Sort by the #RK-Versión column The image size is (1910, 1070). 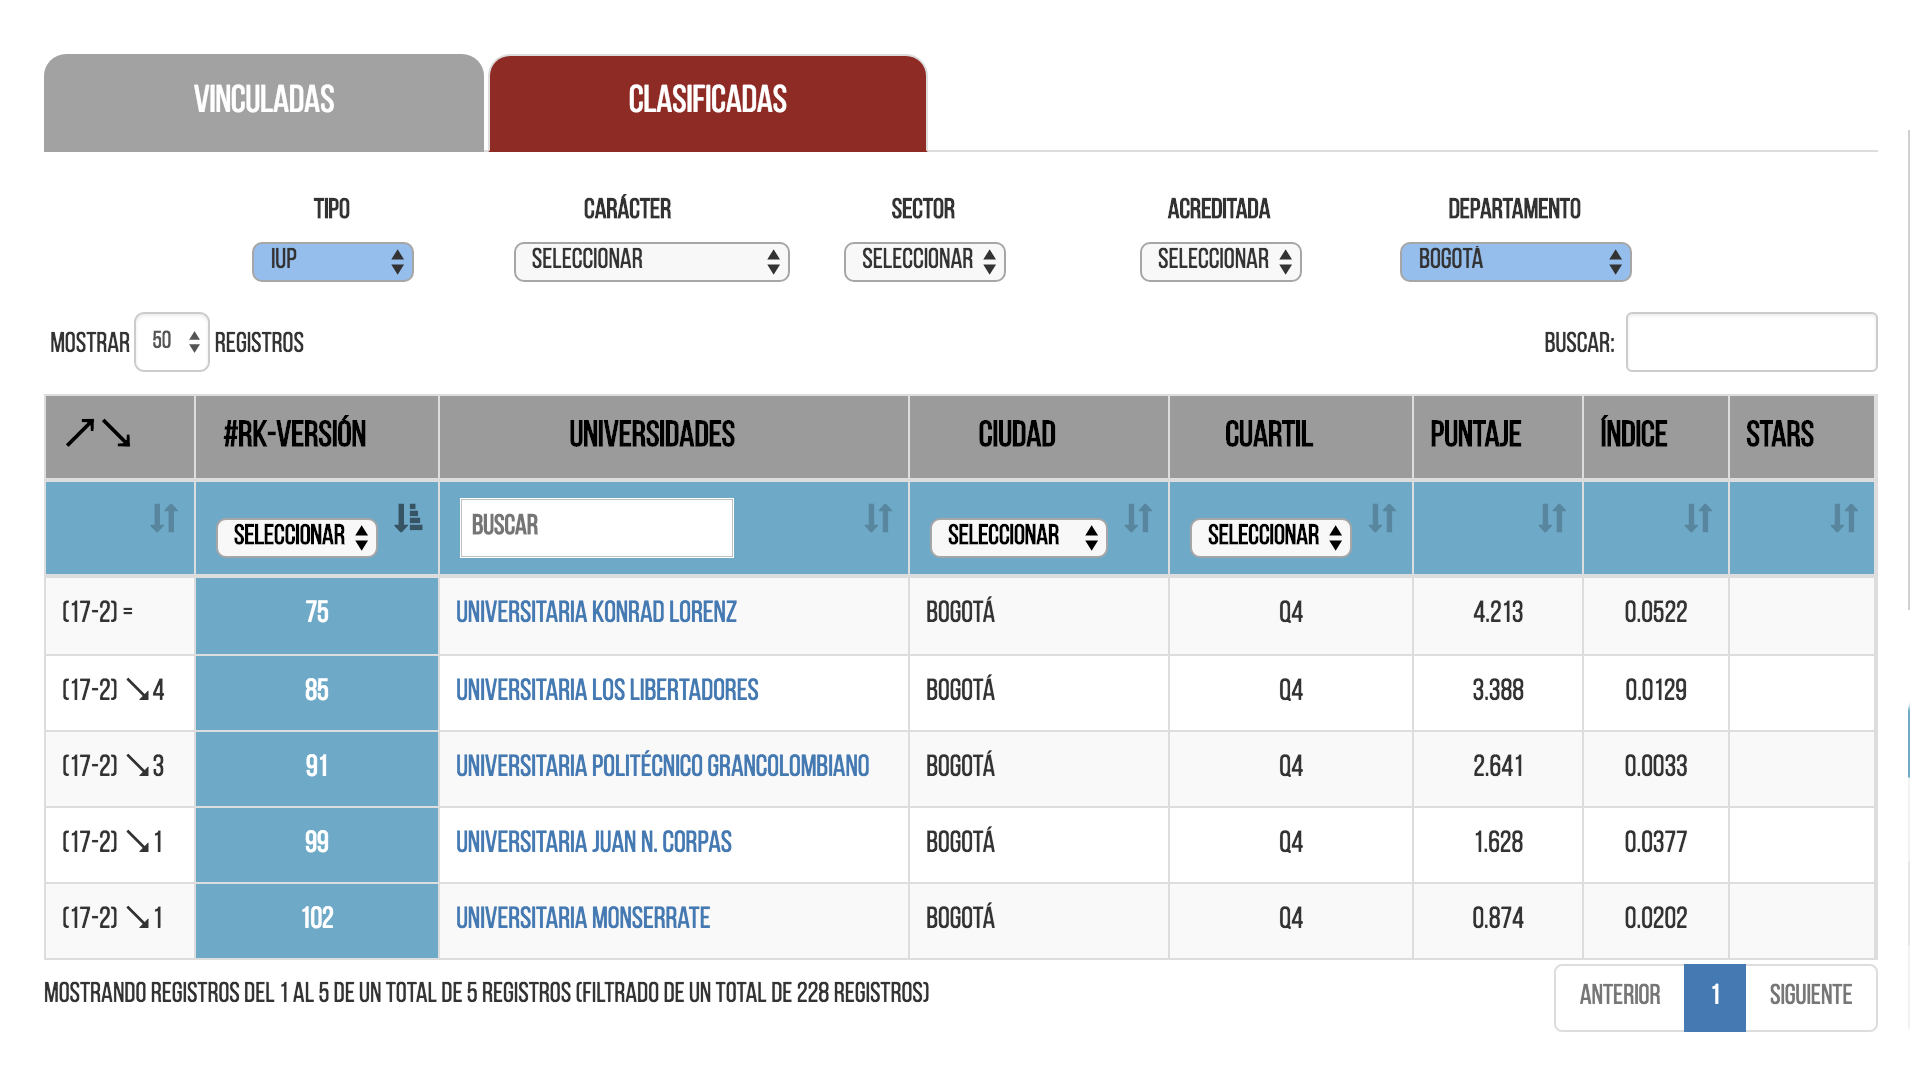click(x=408, y=517)
